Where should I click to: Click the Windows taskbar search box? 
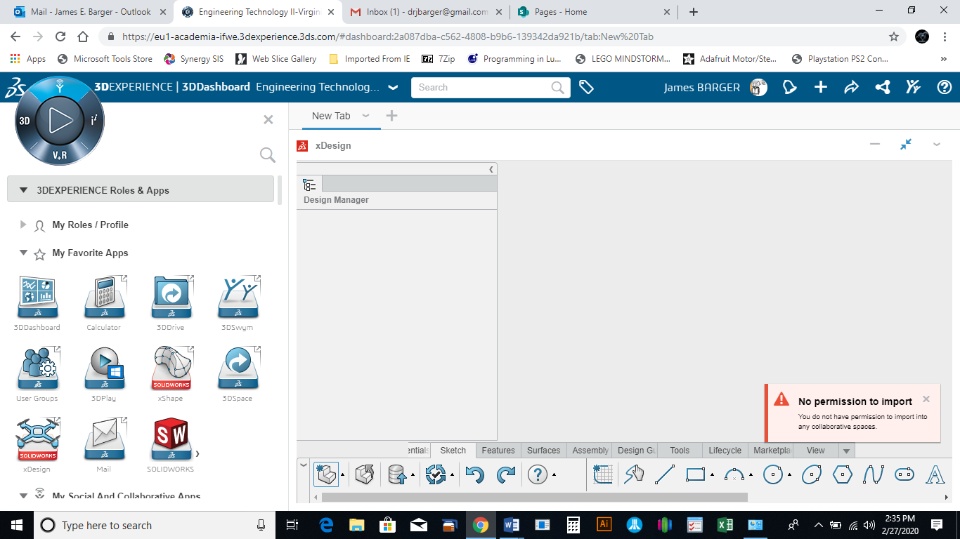point(155,525)
